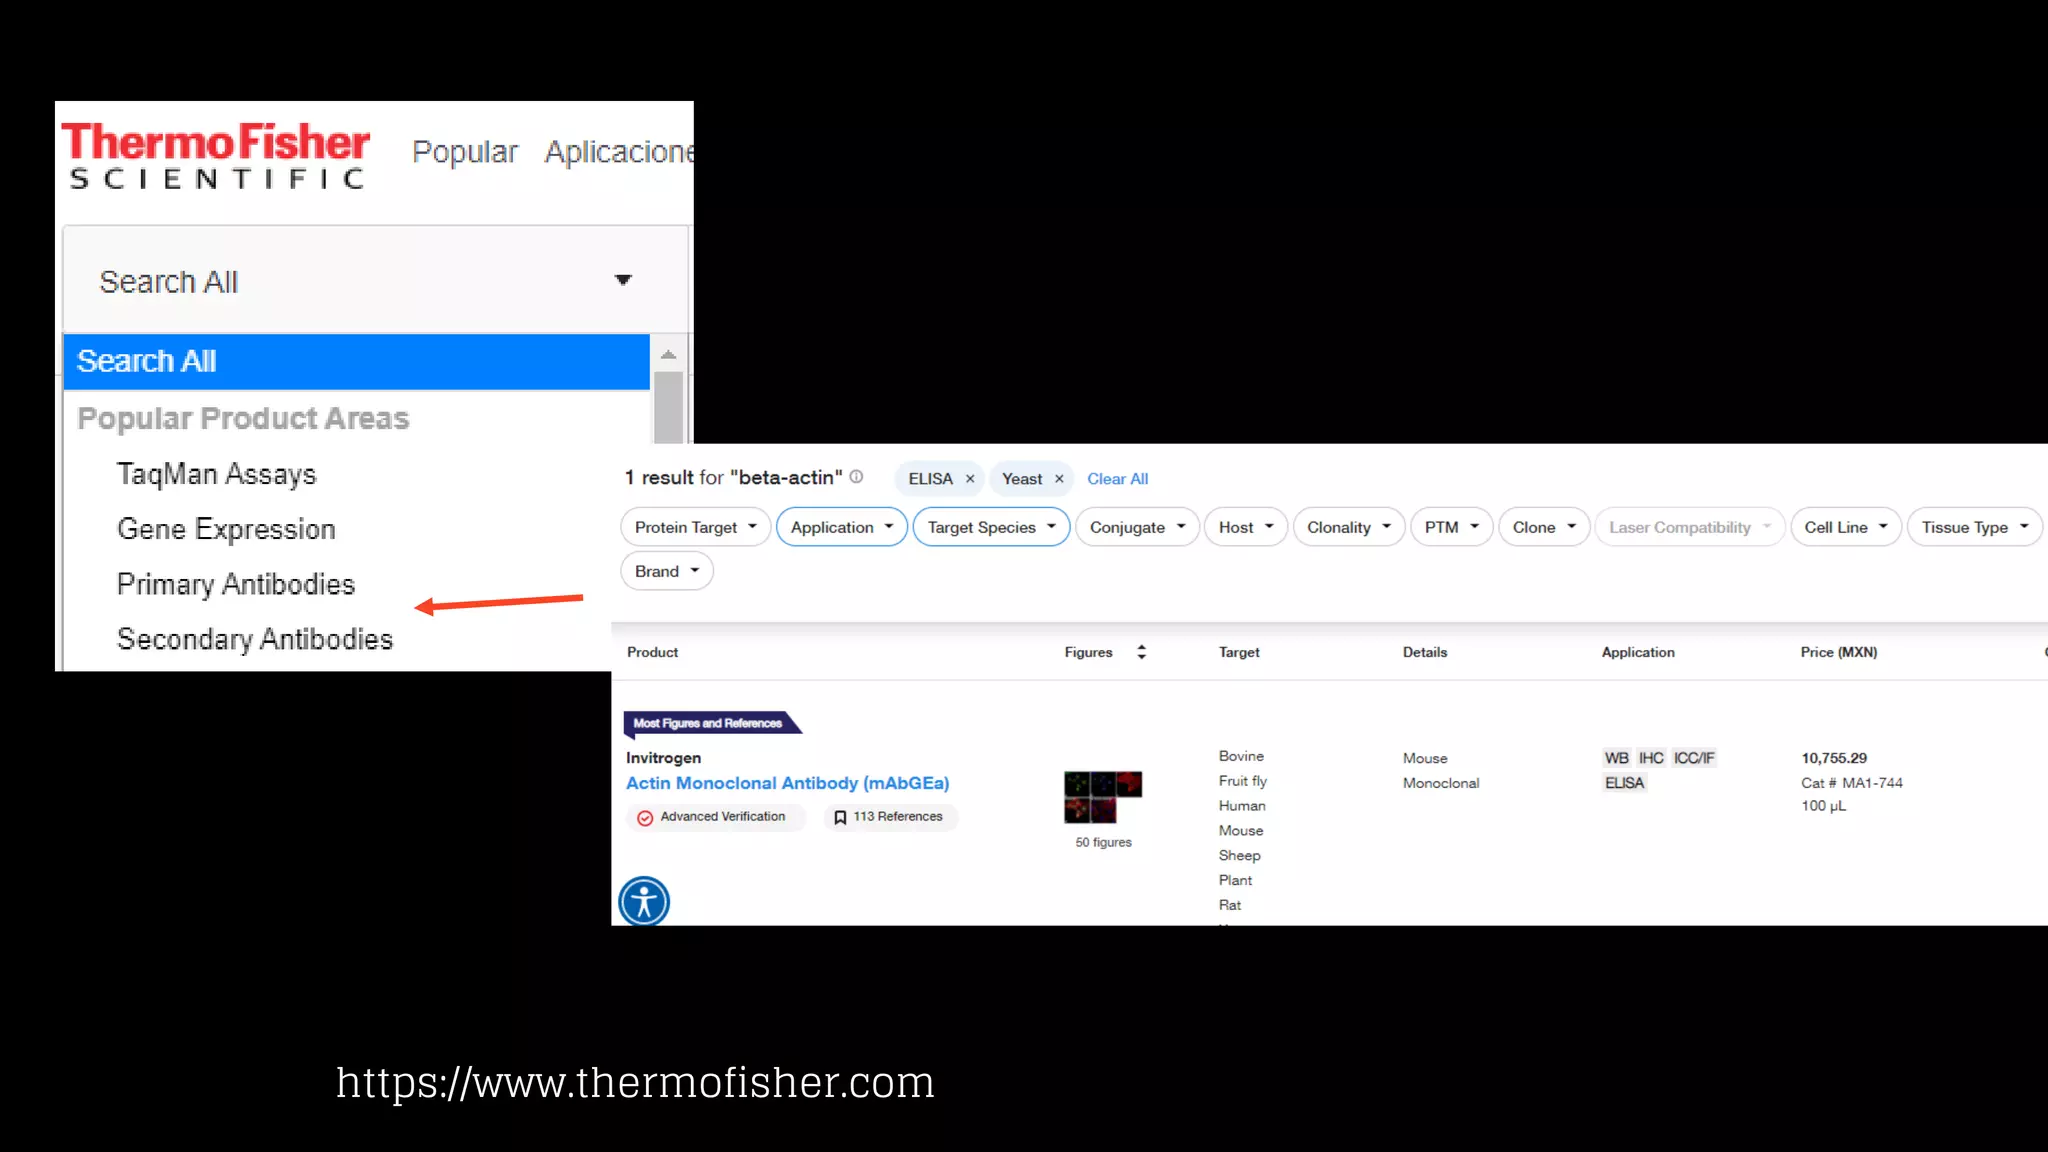The width and height of the screenshot is (2048, 1152).
Task: Select TaqMan Assays option
Action: click(216, 474)
